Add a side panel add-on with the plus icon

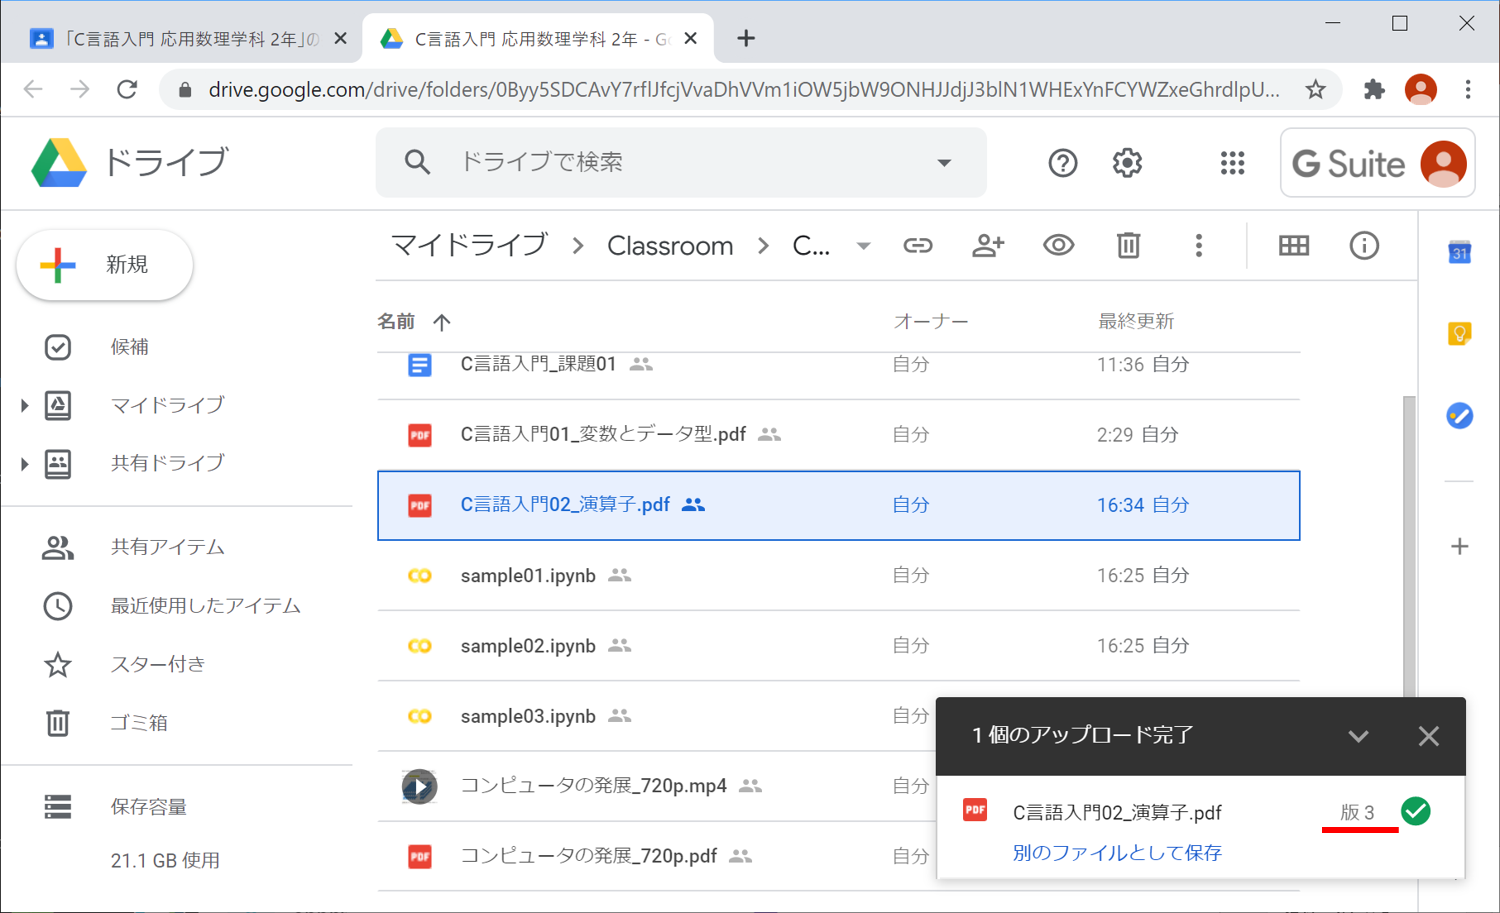tap(1460, 546)
